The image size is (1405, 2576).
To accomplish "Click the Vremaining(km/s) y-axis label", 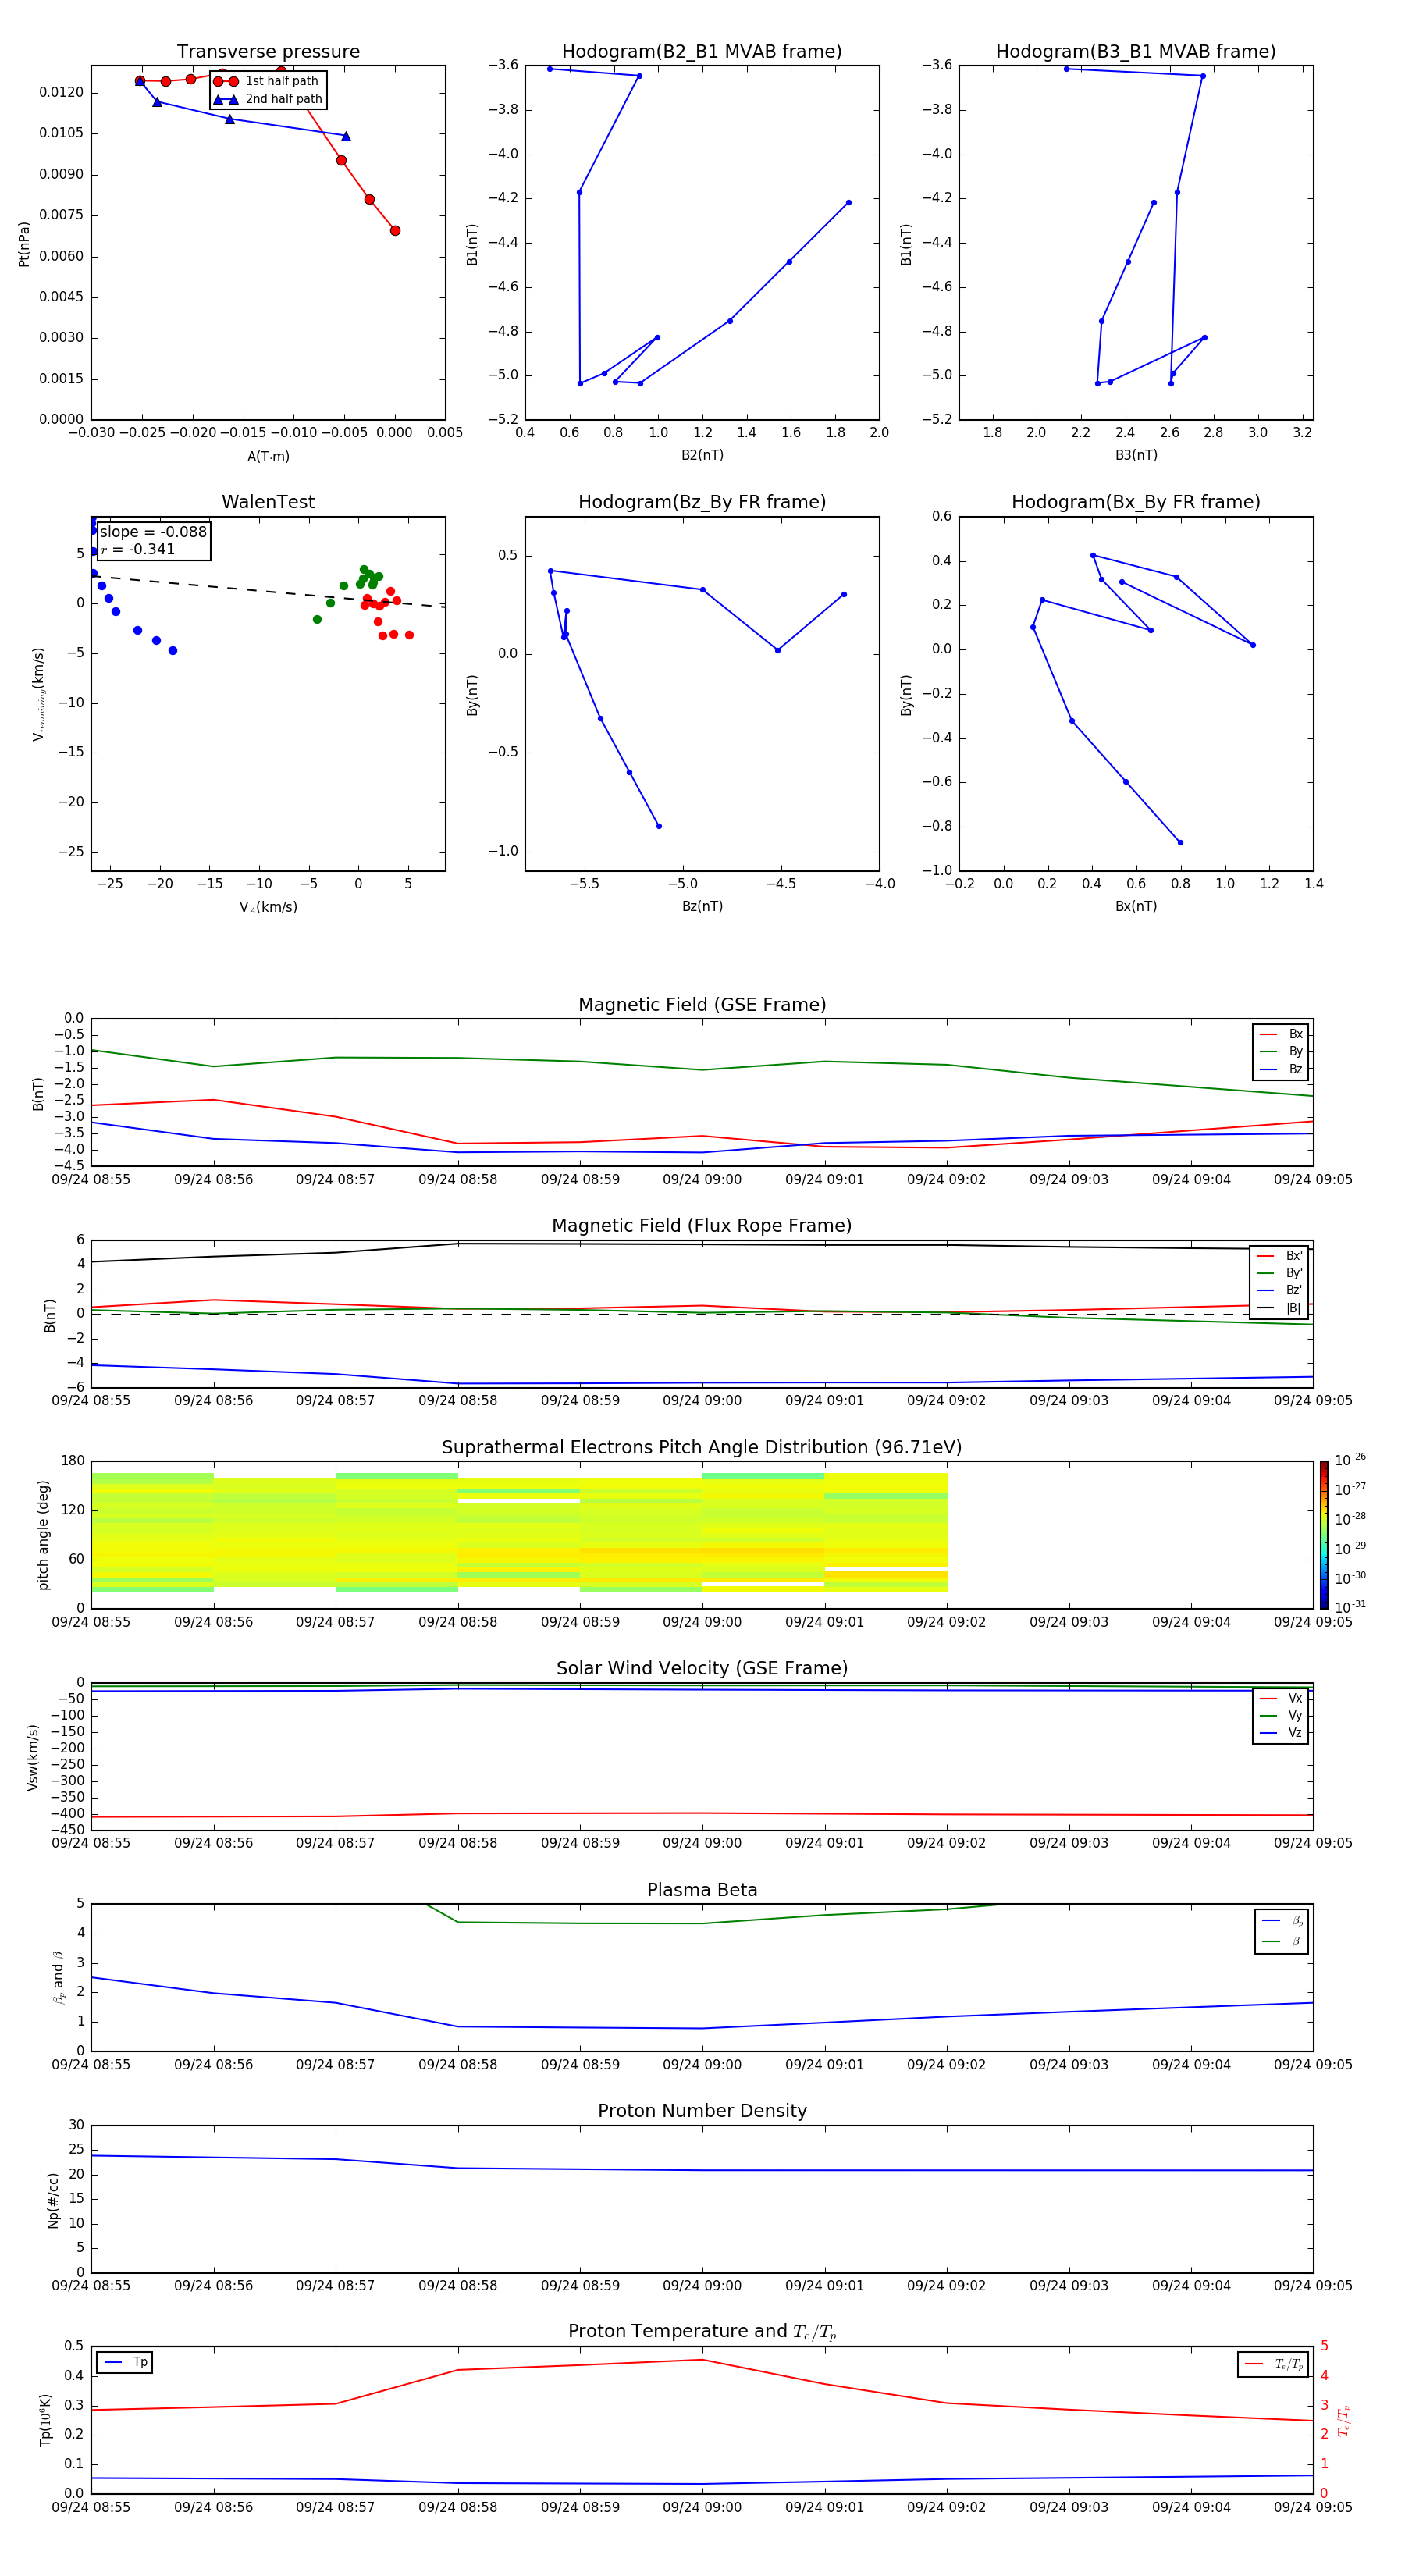I will [x=39, y=694].
